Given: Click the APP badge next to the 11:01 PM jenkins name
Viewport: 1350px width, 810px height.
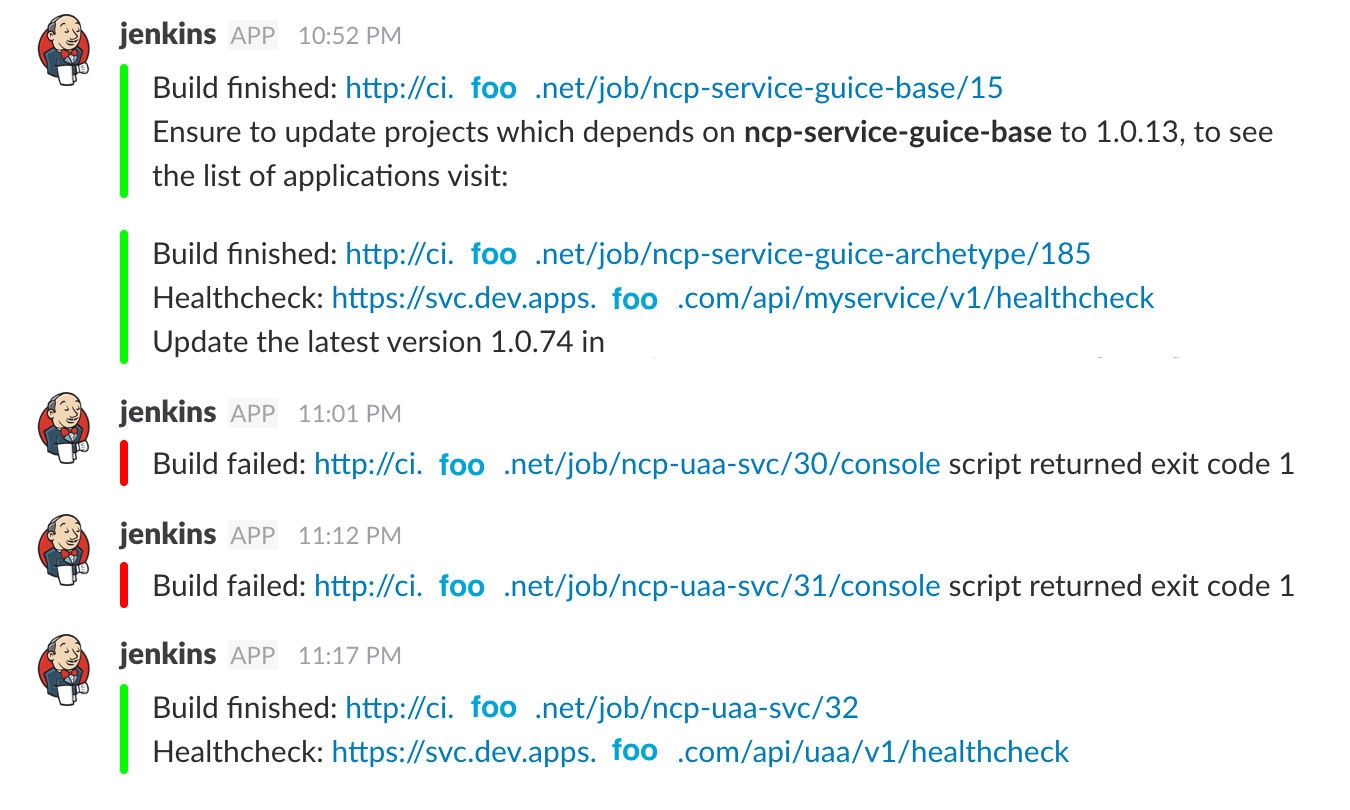Looking at the screenshot, I should pos(252,412).
